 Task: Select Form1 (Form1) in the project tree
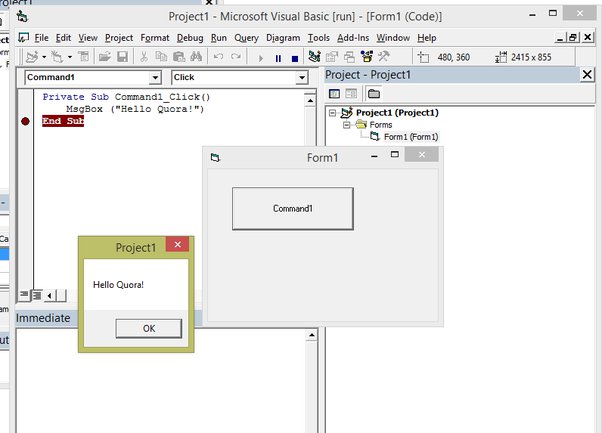point(410,137)
